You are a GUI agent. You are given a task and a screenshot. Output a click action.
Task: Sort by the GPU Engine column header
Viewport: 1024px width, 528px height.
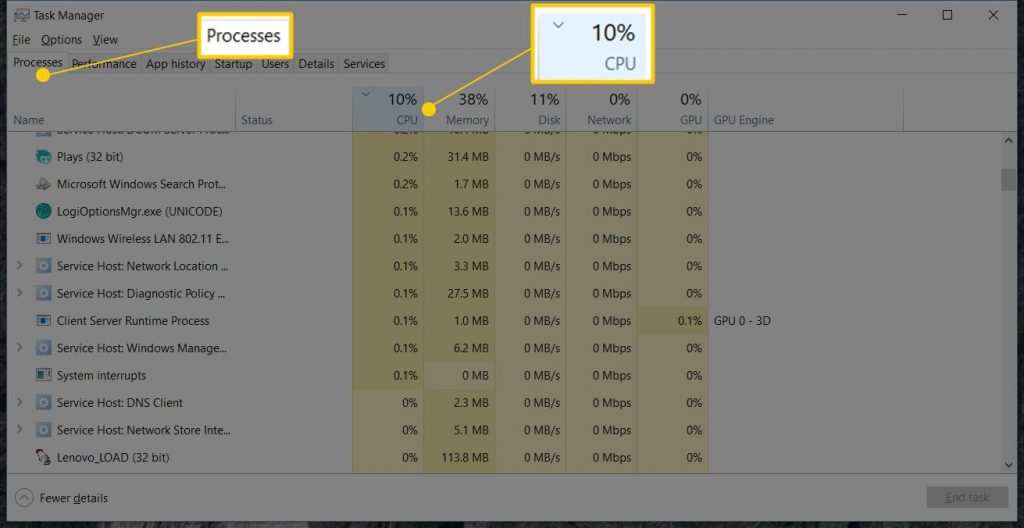[806, 110]
